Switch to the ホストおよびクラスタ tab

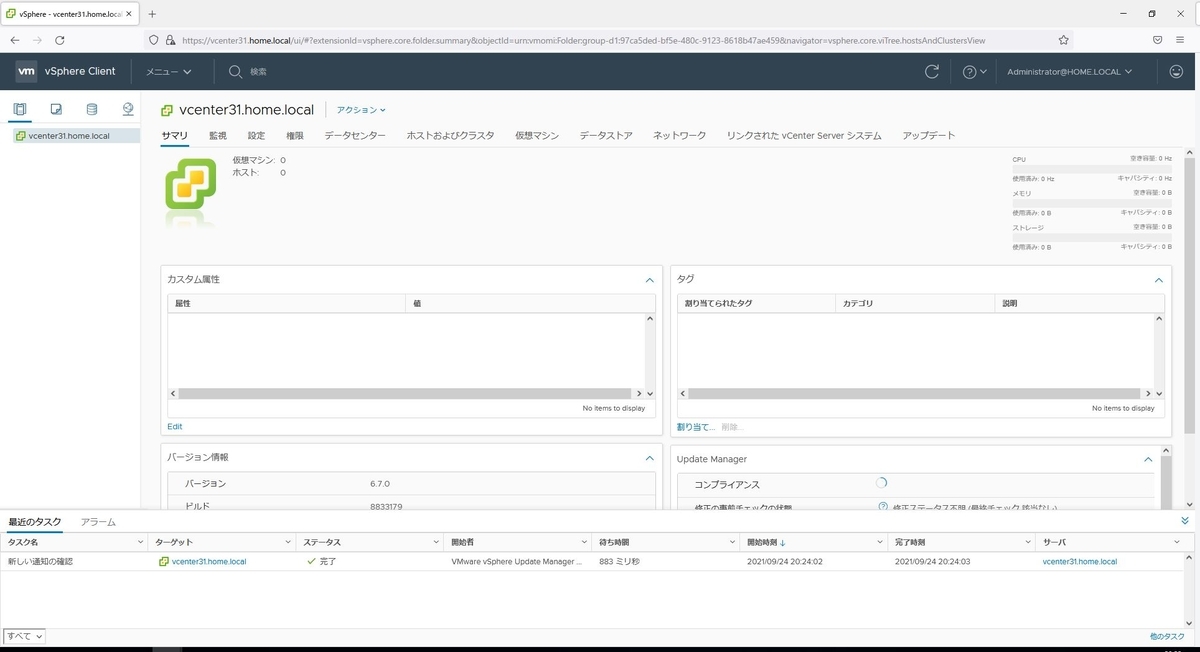pos(450,135)
